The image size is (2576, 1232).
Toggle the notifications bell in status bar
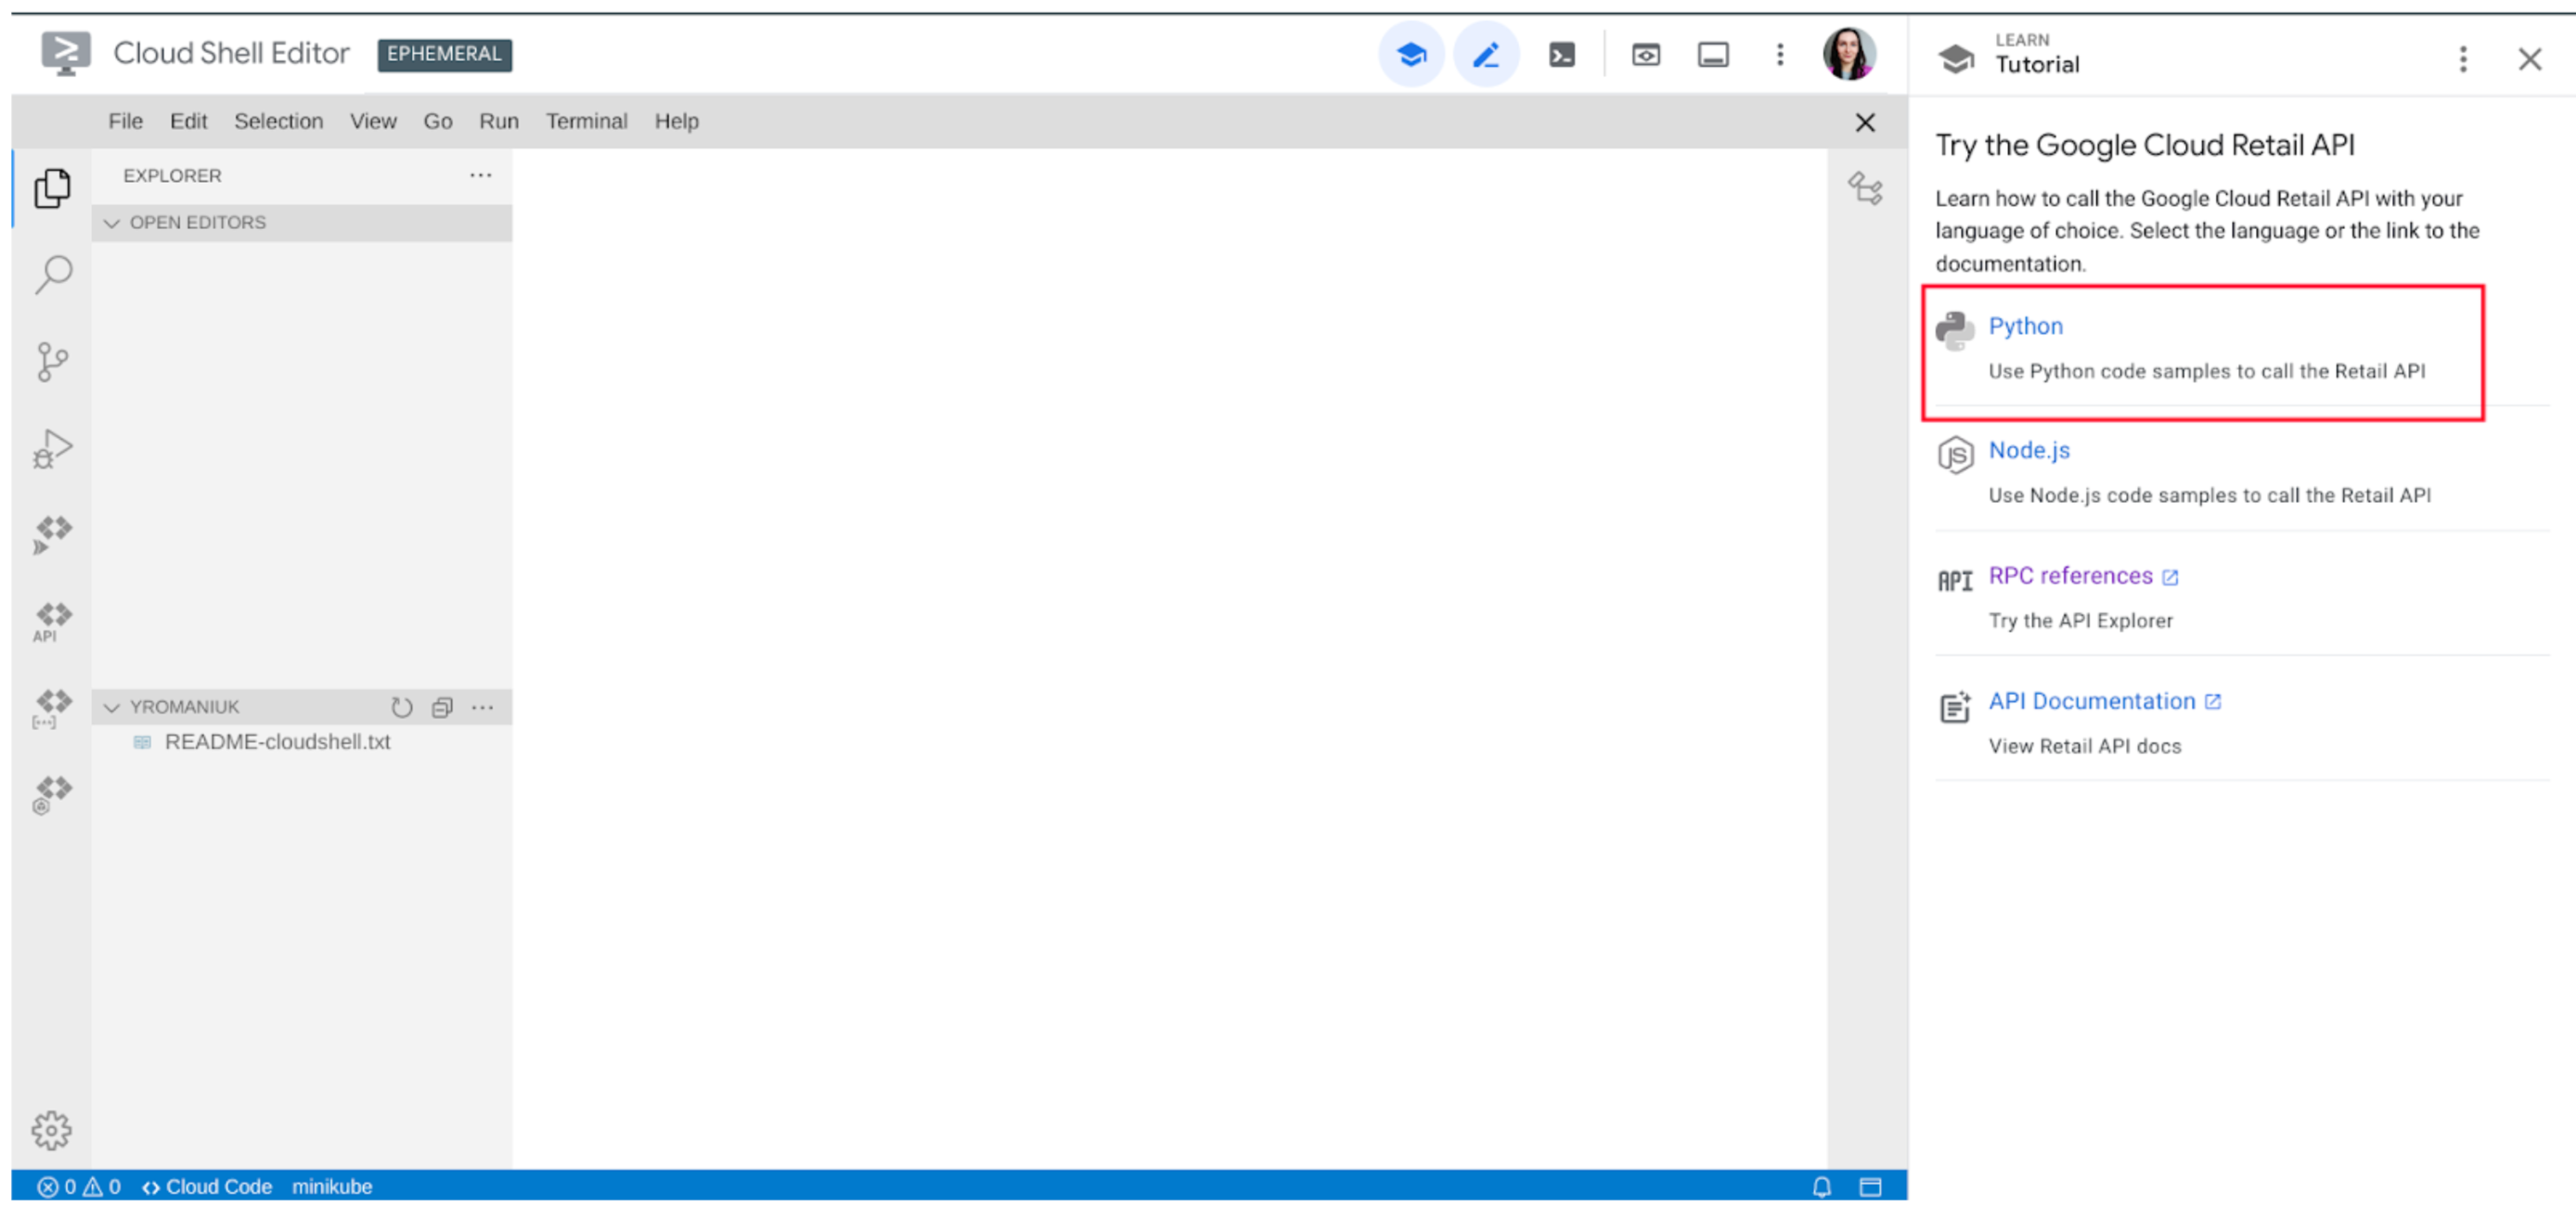[1822, 1187]
